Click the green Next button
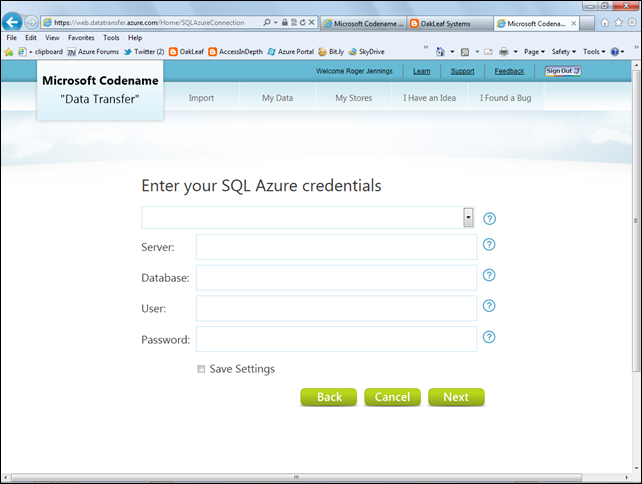 (x=456, y=397)
